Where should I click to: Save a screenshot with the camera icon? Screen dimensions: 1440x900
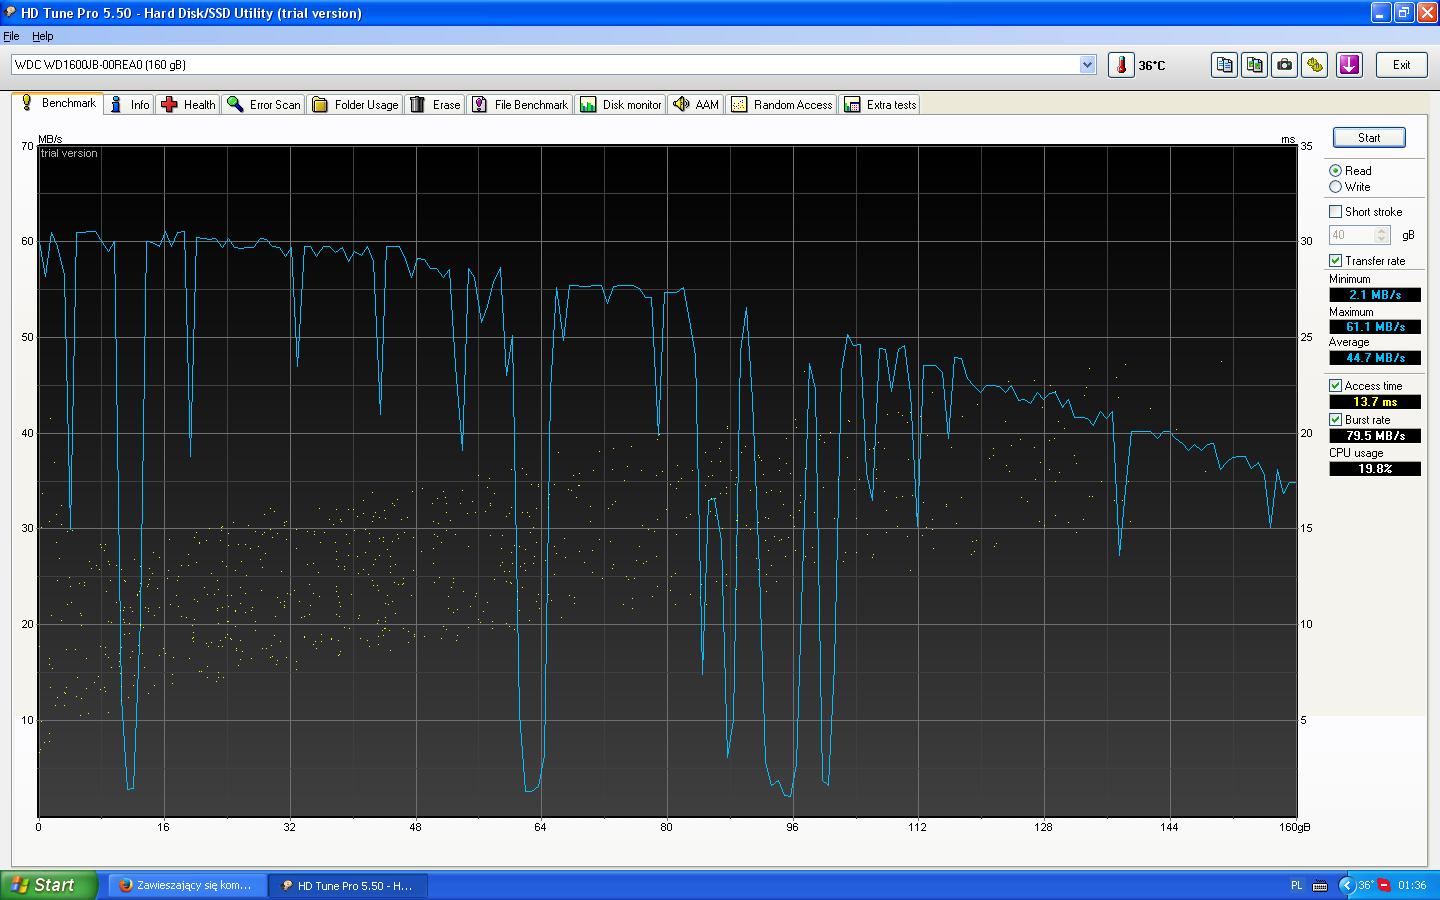[x=1285, y=65]
